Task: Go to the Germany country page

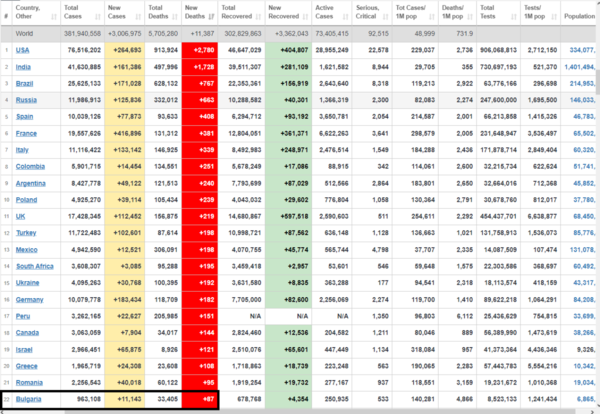Action: coord(30,300)
